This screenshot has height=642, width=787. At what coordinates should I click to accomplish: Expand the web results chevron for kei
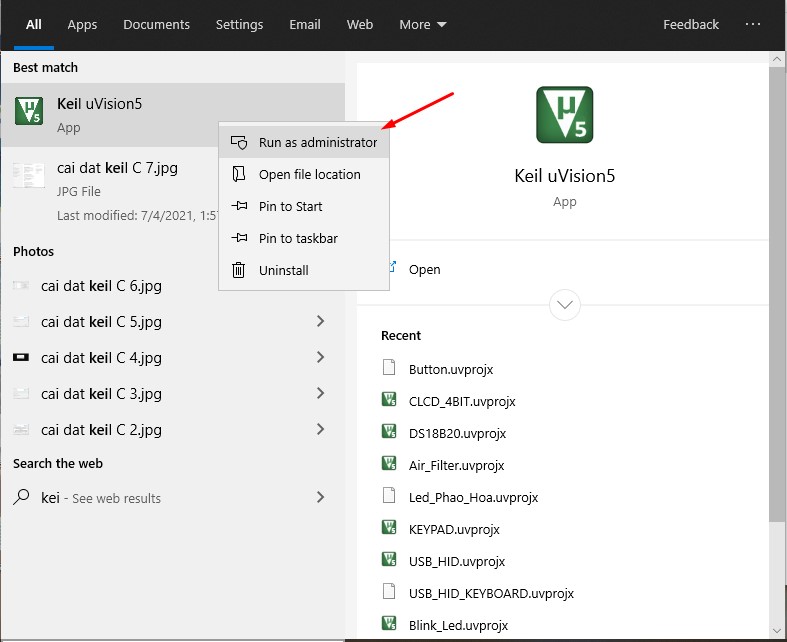click(x=320, y=497)
